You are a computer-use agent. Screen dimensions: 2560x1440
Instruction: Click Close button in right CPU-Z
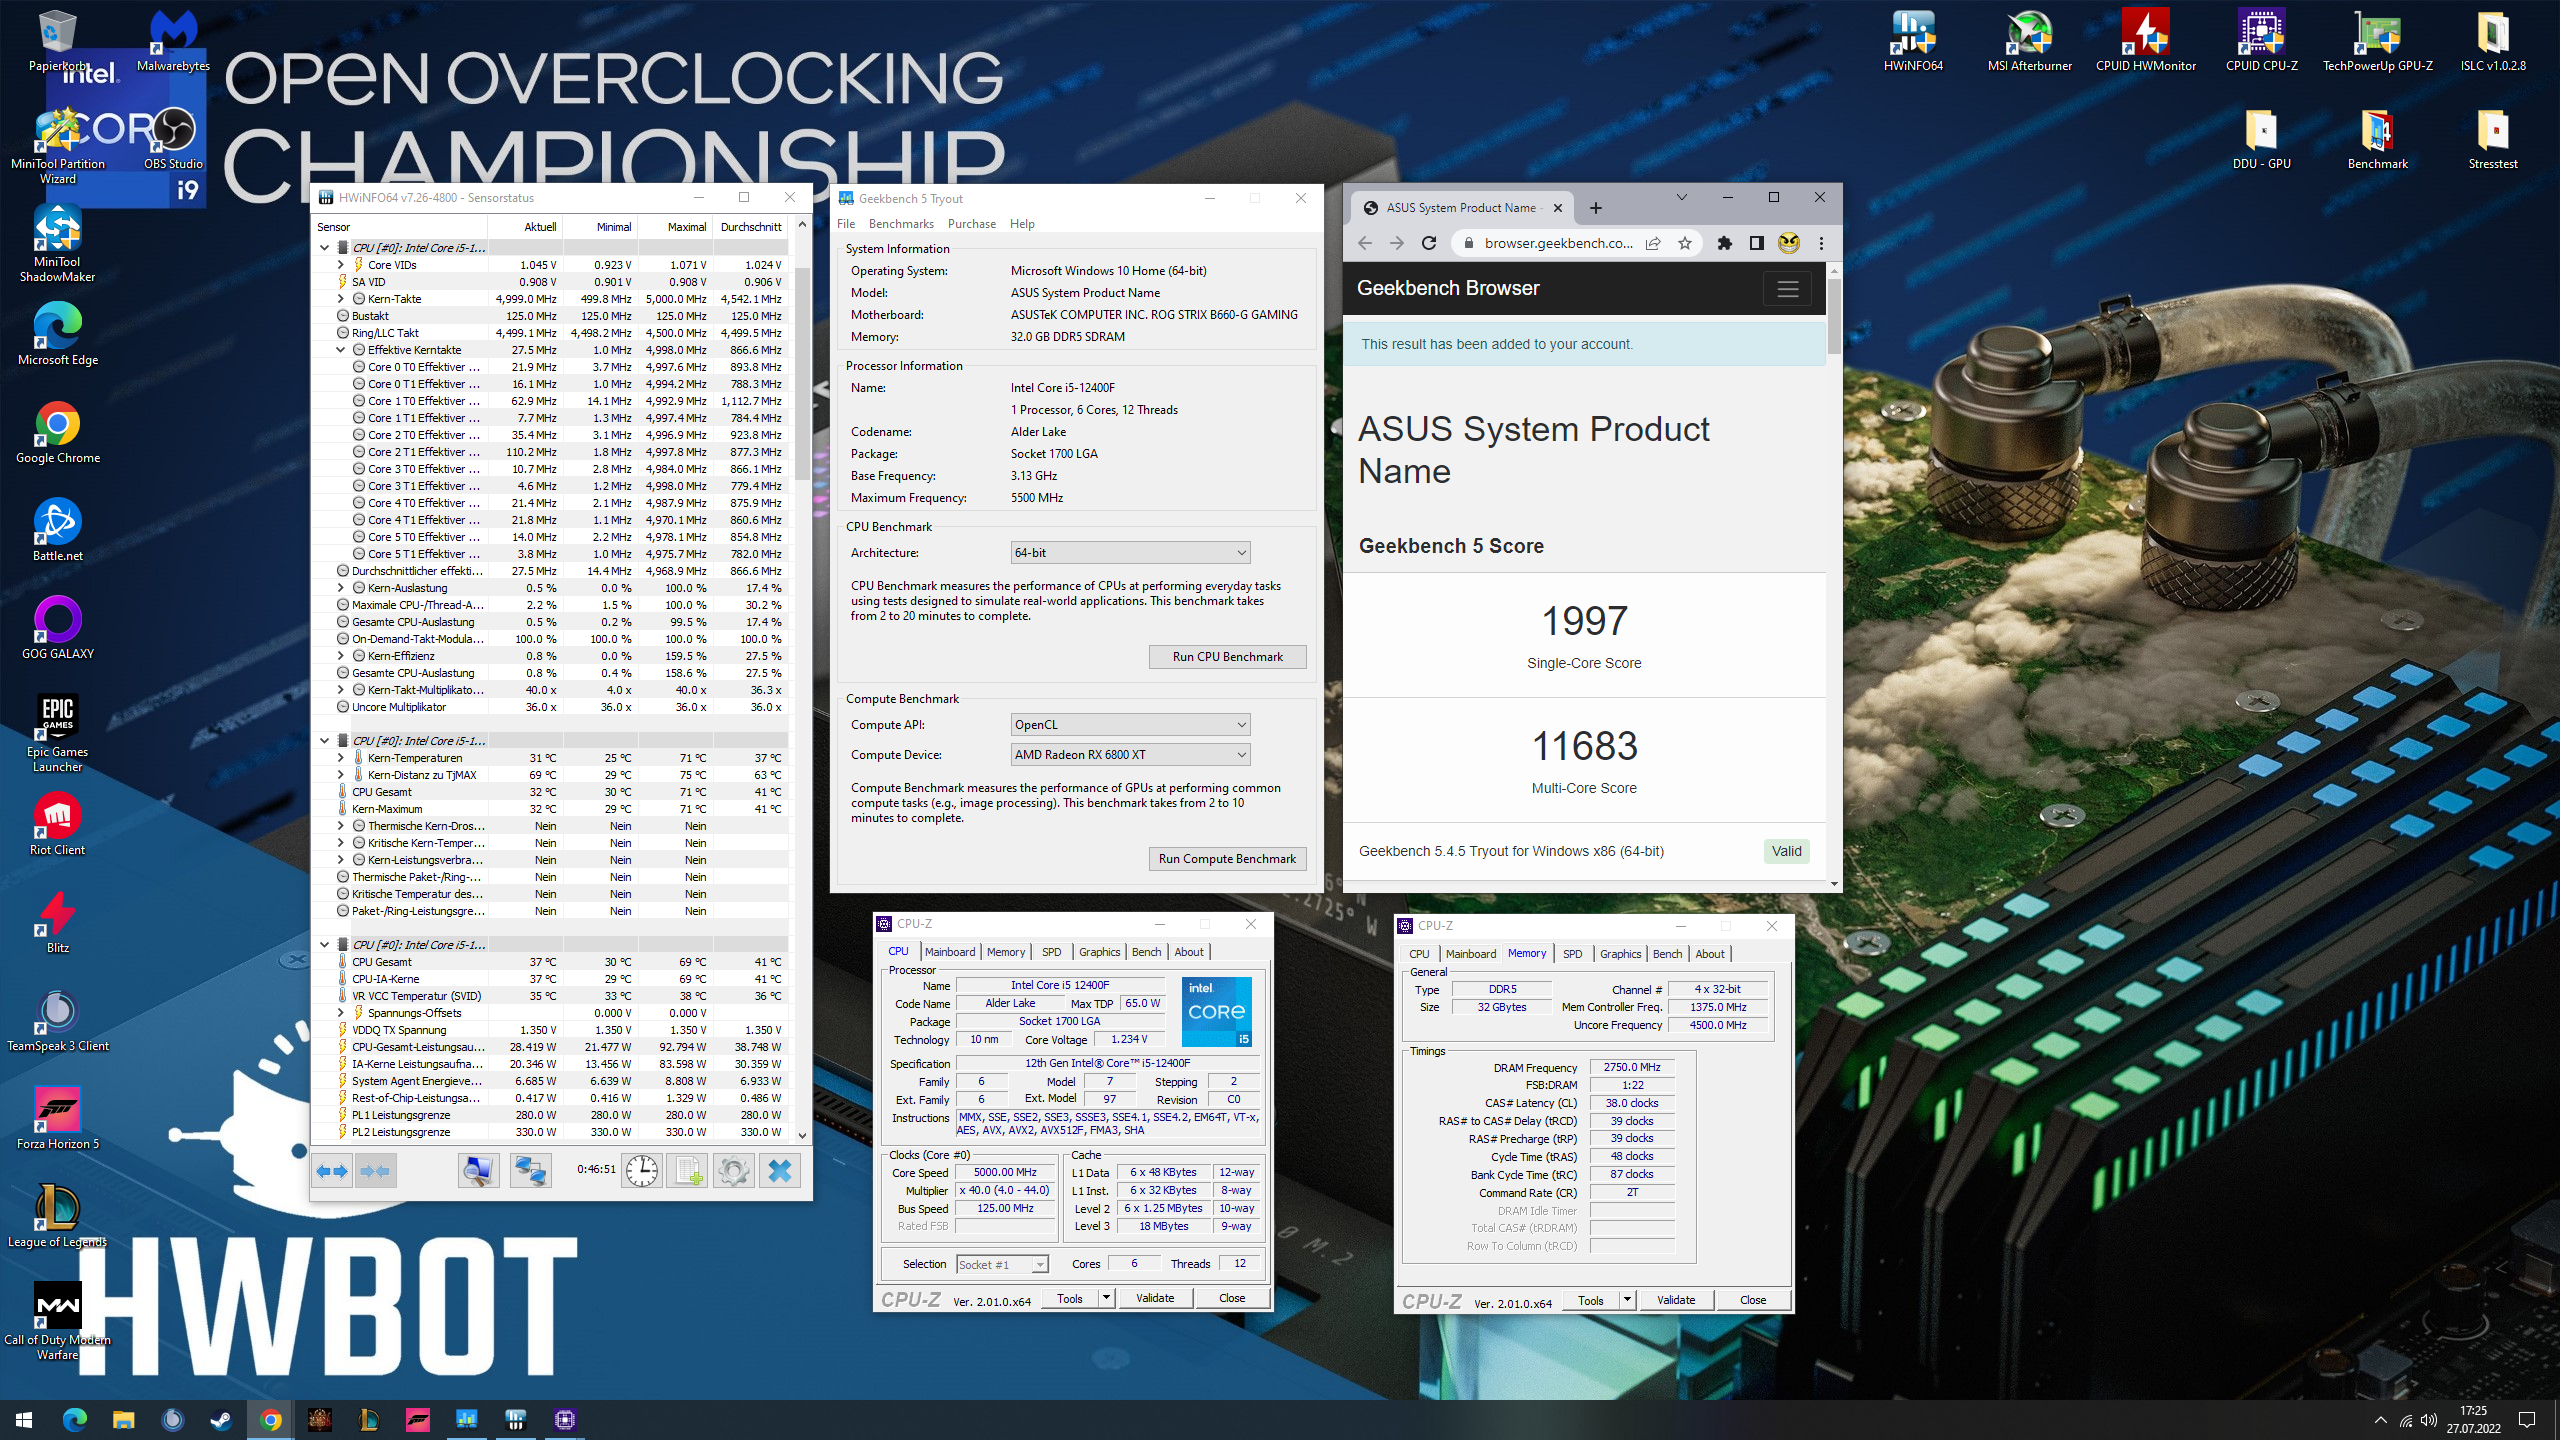pos(1752,1300)
